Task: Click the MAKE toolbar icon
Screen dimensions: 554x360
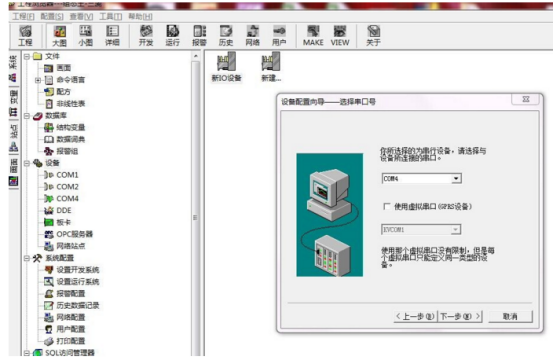Action: [x=313, y=36]
